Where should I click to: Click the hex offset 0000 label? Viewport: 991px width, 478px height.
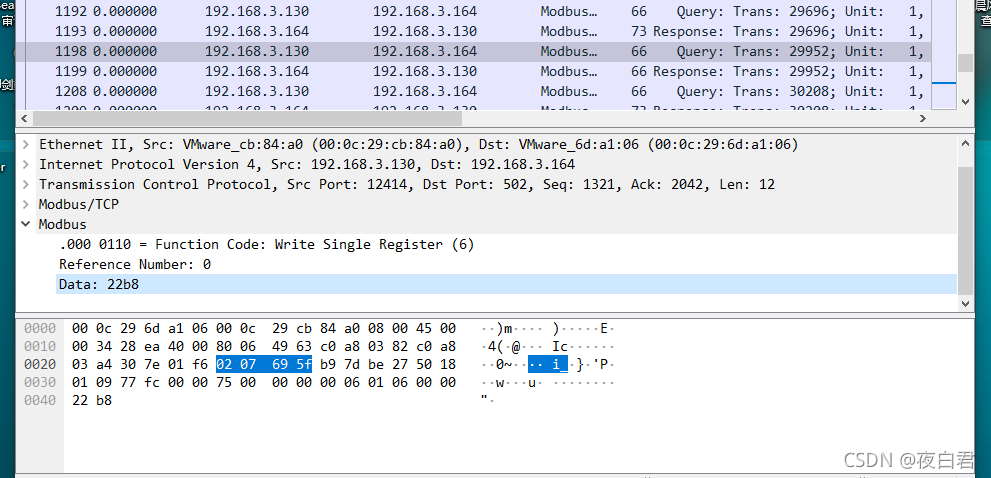pos(40,328)
